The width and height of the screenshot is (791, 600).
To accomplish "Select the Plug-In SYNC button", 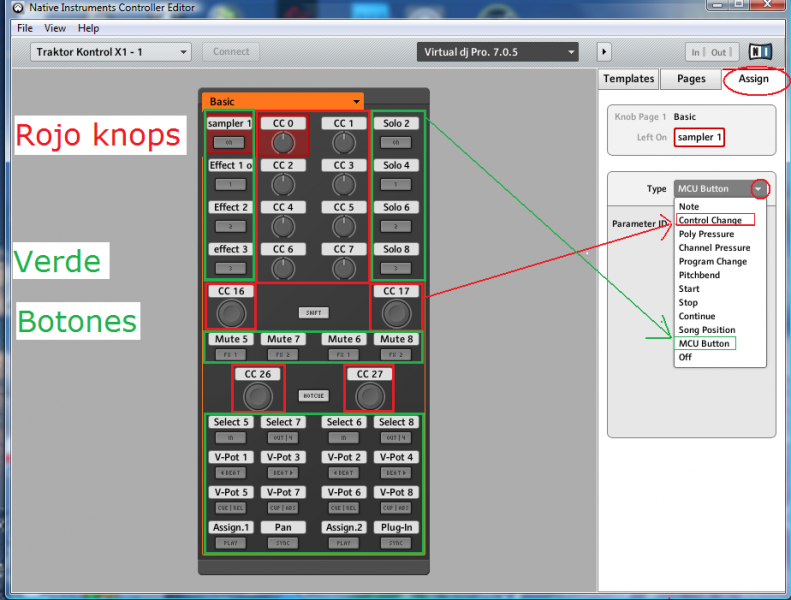I will (x=396, y=543).
